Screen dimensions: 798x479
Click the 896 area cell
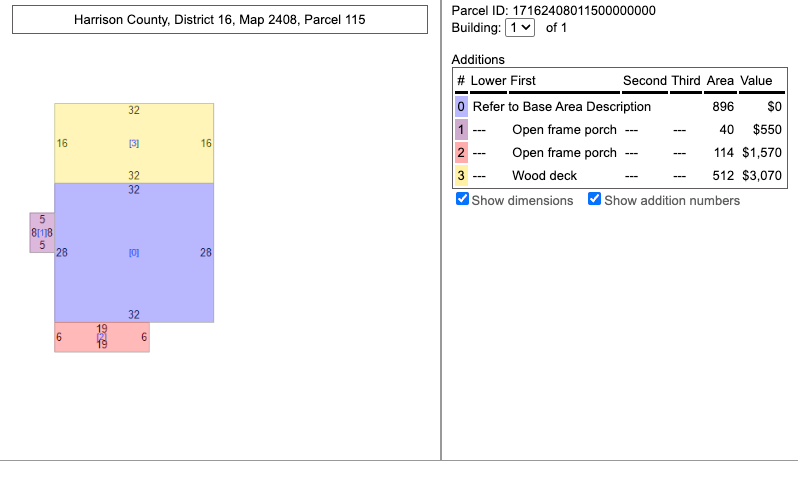pyautogui.click(x=723, y=106)
